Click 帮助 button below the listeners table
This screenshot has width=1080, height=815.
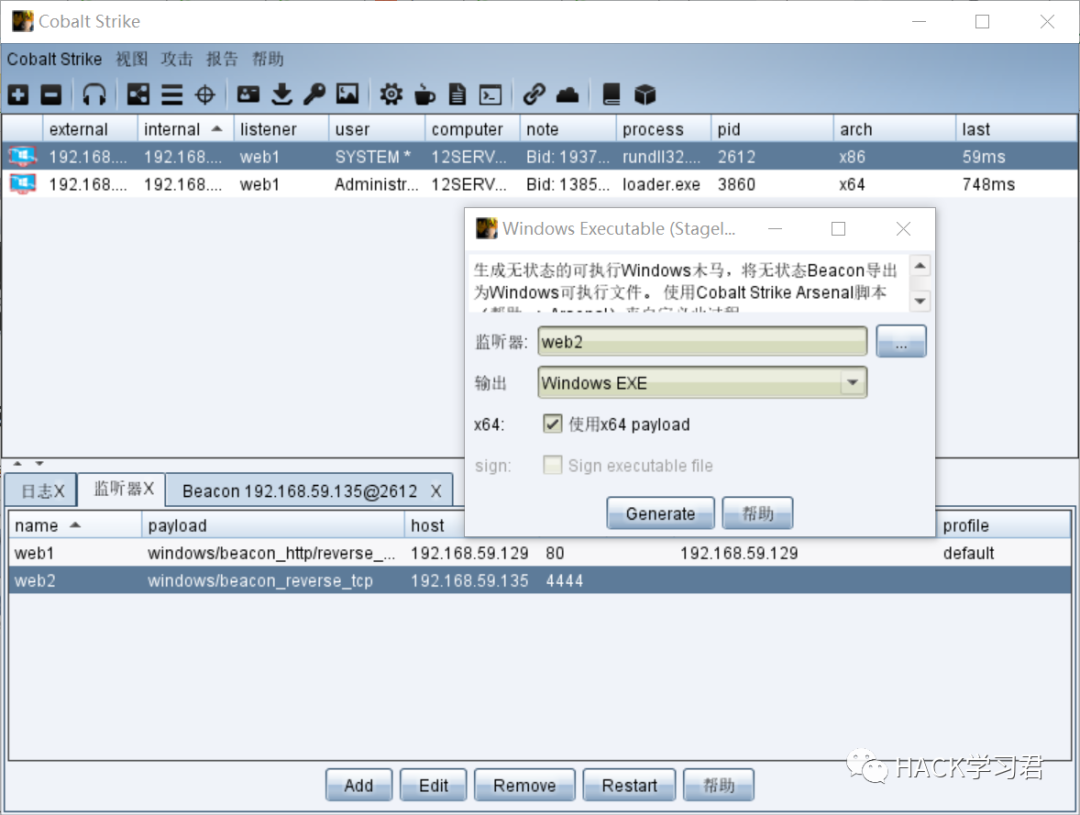(718, 785)
